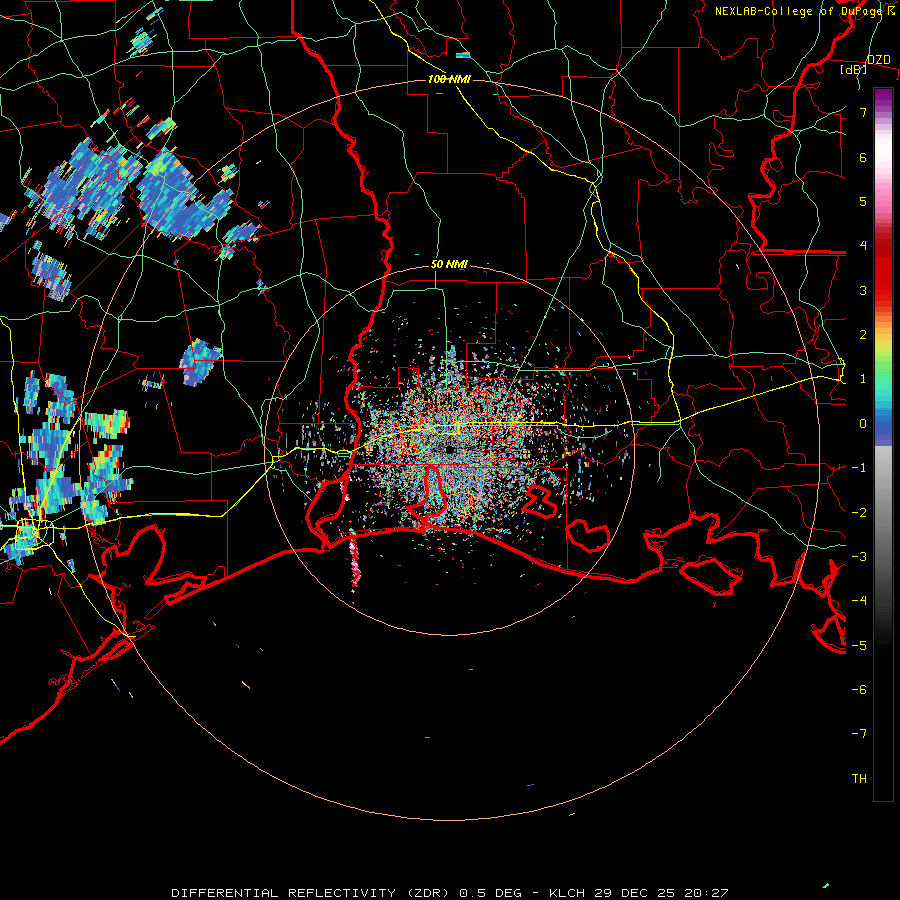Click the 0 dB legend value
Viewport: 900px width, 900px height.
tap(863, 424)
